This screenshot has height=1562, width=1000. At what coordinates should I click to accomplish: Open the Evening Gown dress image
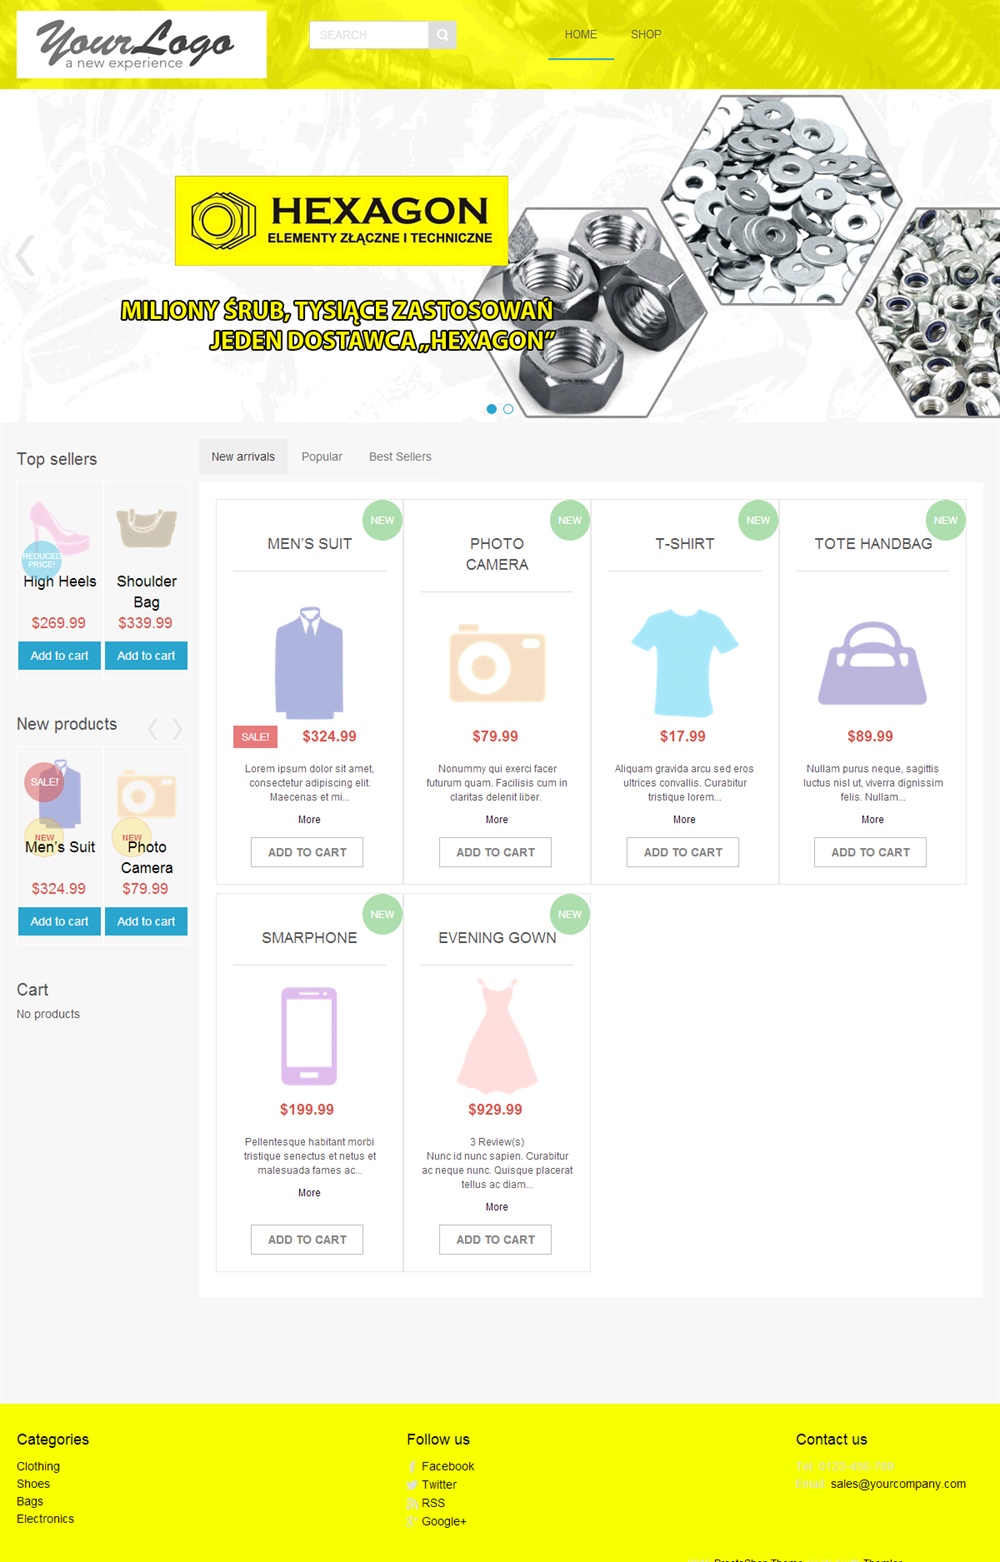[497, 1035]
